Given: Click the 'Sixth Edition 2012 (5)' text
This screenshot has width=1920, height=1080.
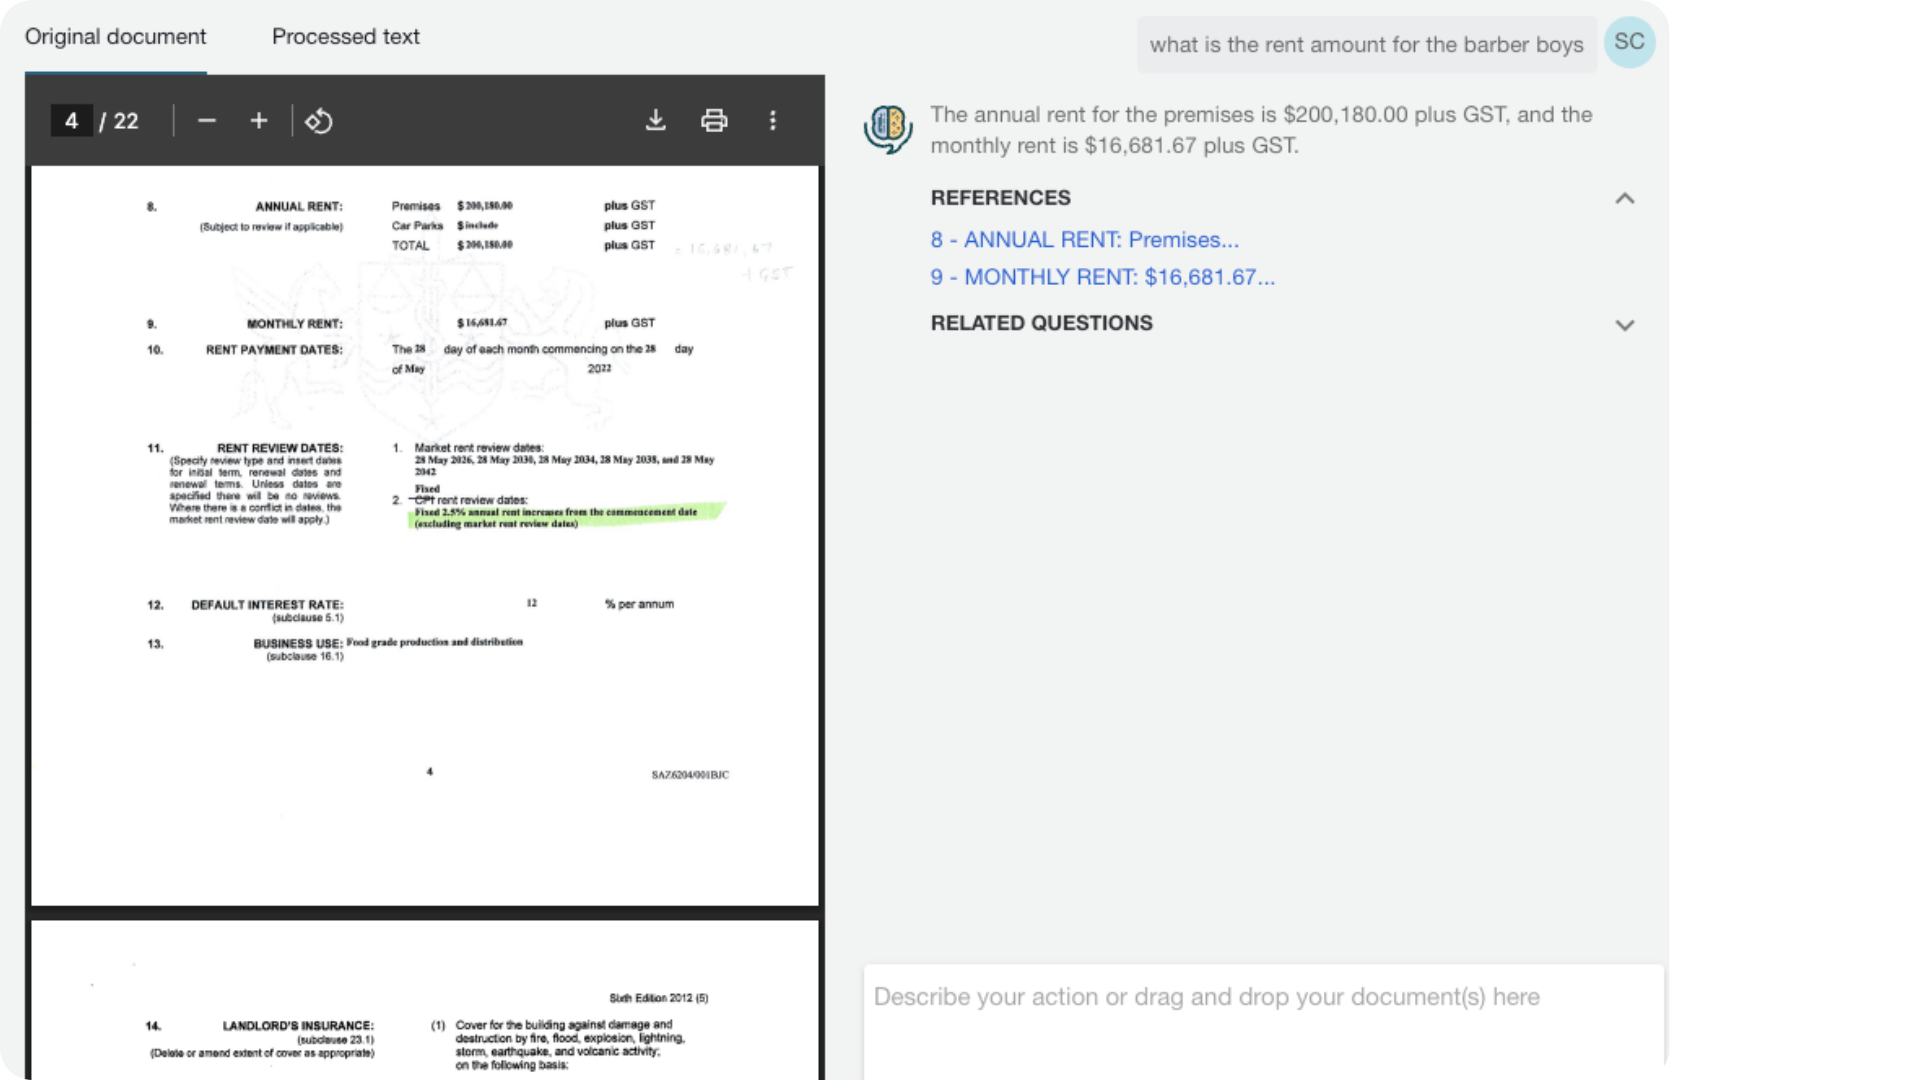Looking at the screenshot, I should point(659,998).
